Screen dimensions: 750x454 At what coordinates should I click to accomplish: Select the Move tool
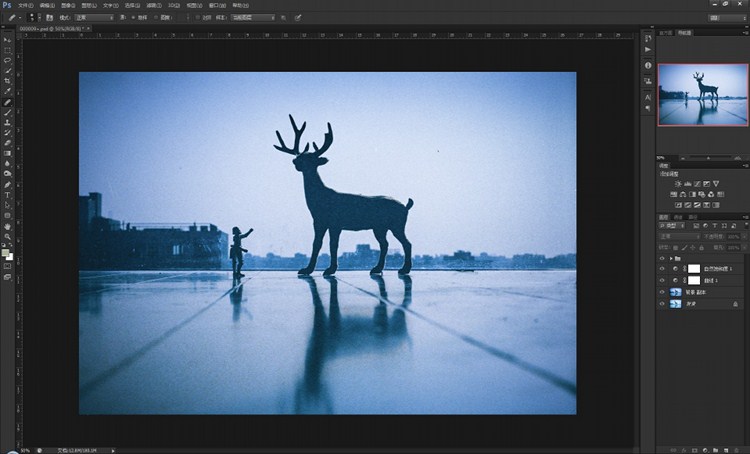click(7, 40)
